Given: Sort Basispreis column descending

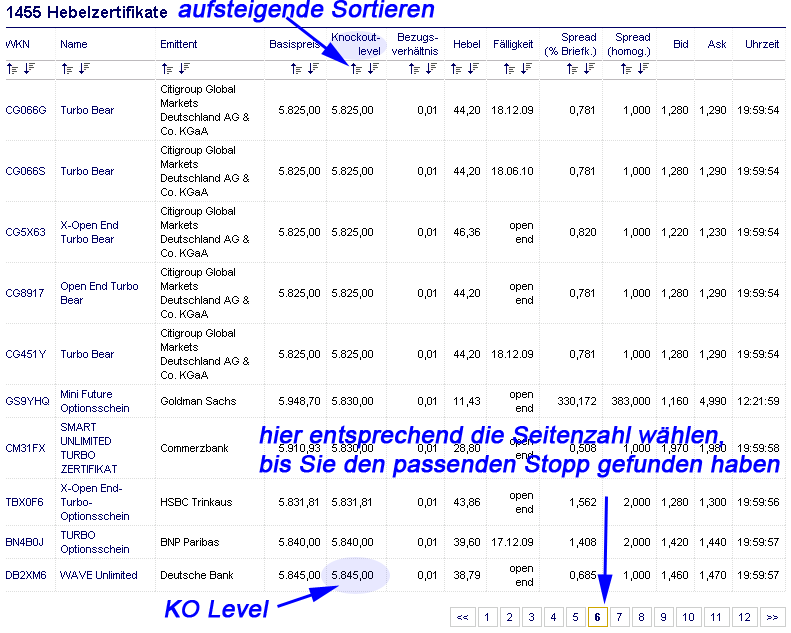Looking at the screenshot, I should tap(313, 68).
